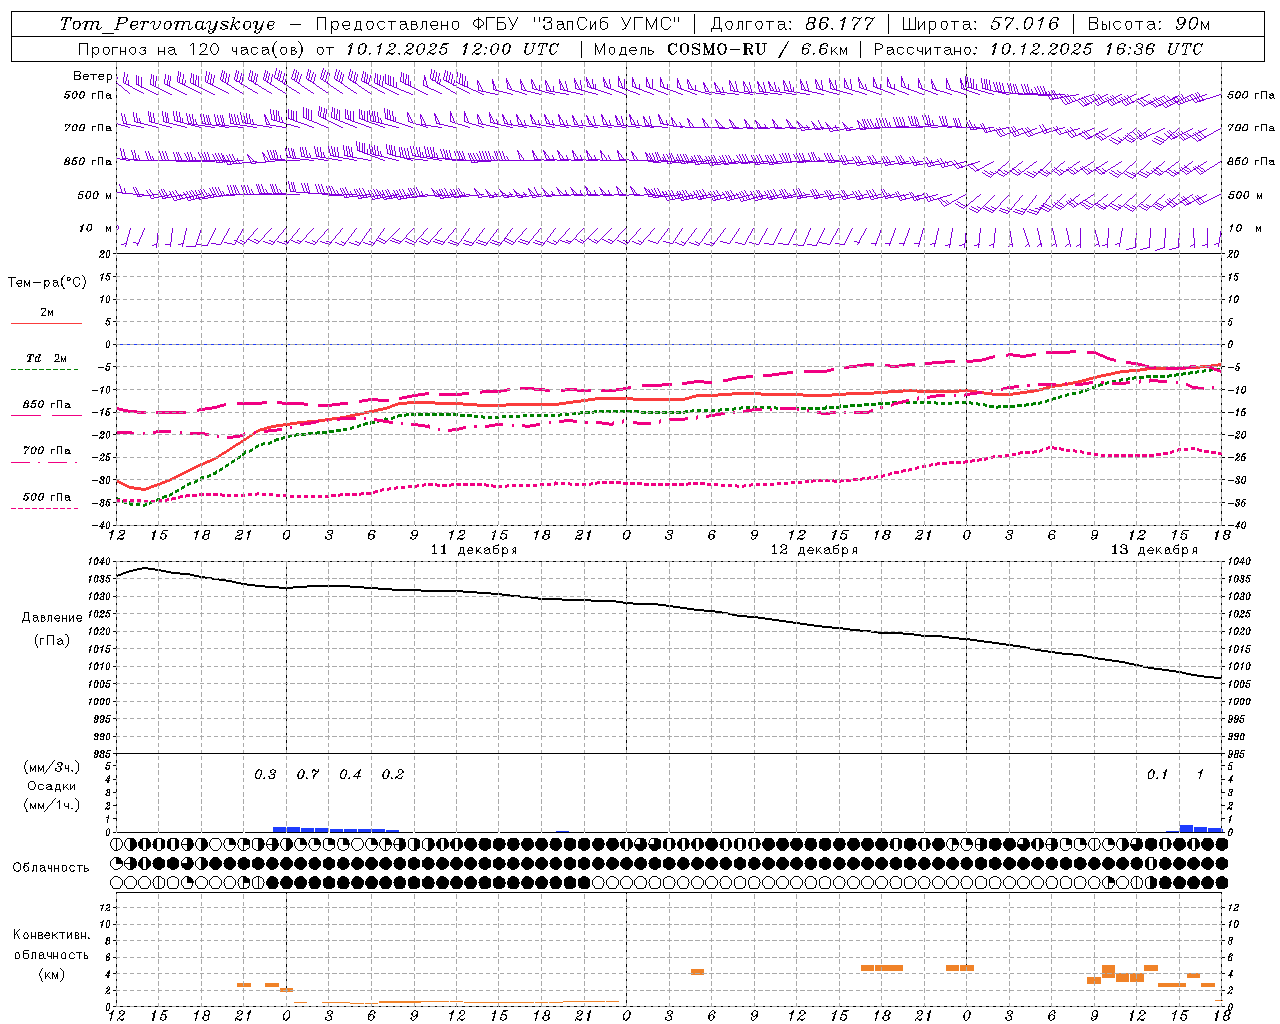Click the 2м temperature legend entry above Td
Image resolution: width=1280 pixels, height=1024 pixels.
47,312
